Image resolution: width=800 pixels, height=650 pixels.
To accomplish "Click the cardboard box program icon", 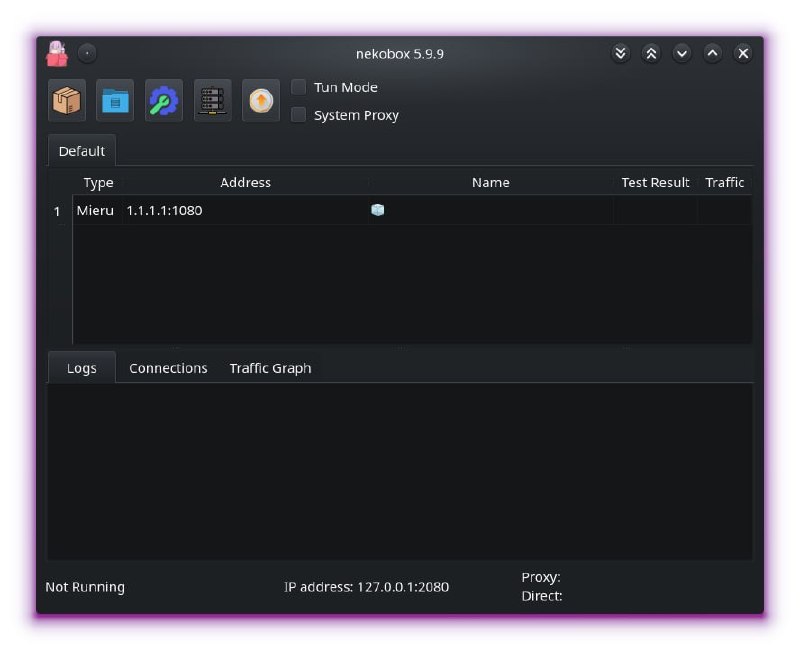I will click(67, 101).
